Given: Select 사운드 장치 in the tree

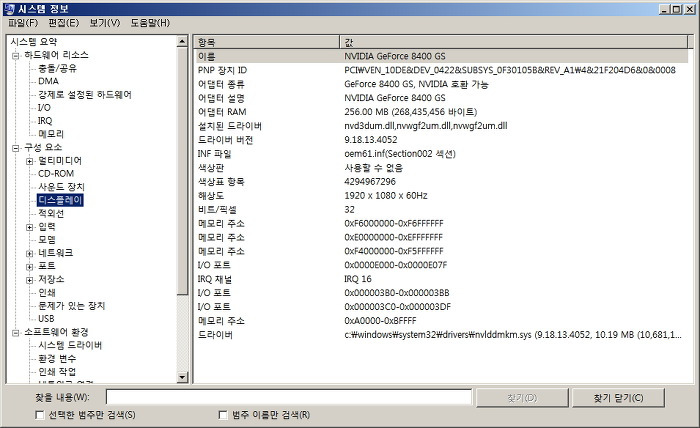Looking at the screenshot, I should click(61, 187).
